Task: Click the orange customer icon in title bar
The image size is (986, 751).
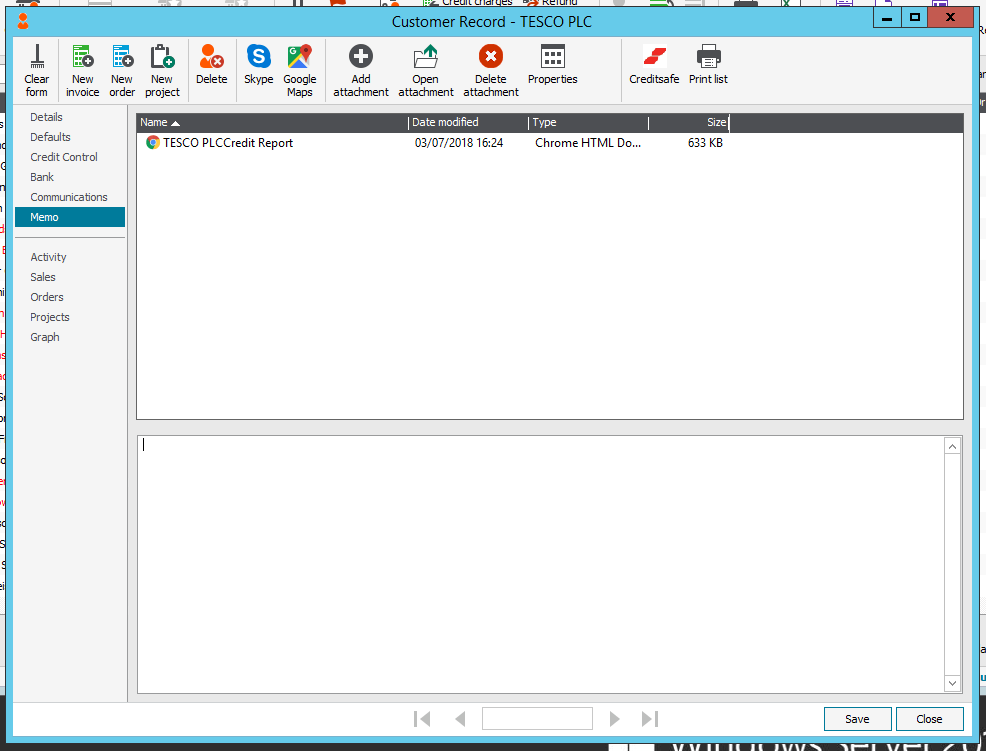Action: pos(23,21)
